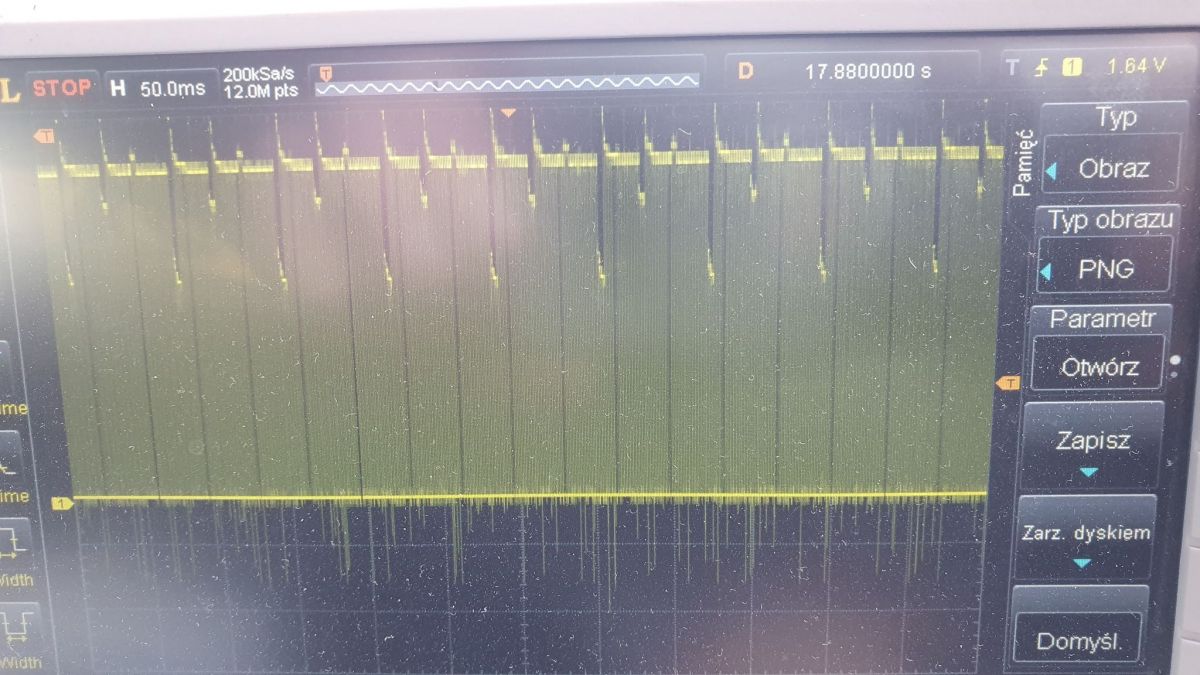Tap the rising edge trigger type icon
The image size is (1200, 675).
1042,68
